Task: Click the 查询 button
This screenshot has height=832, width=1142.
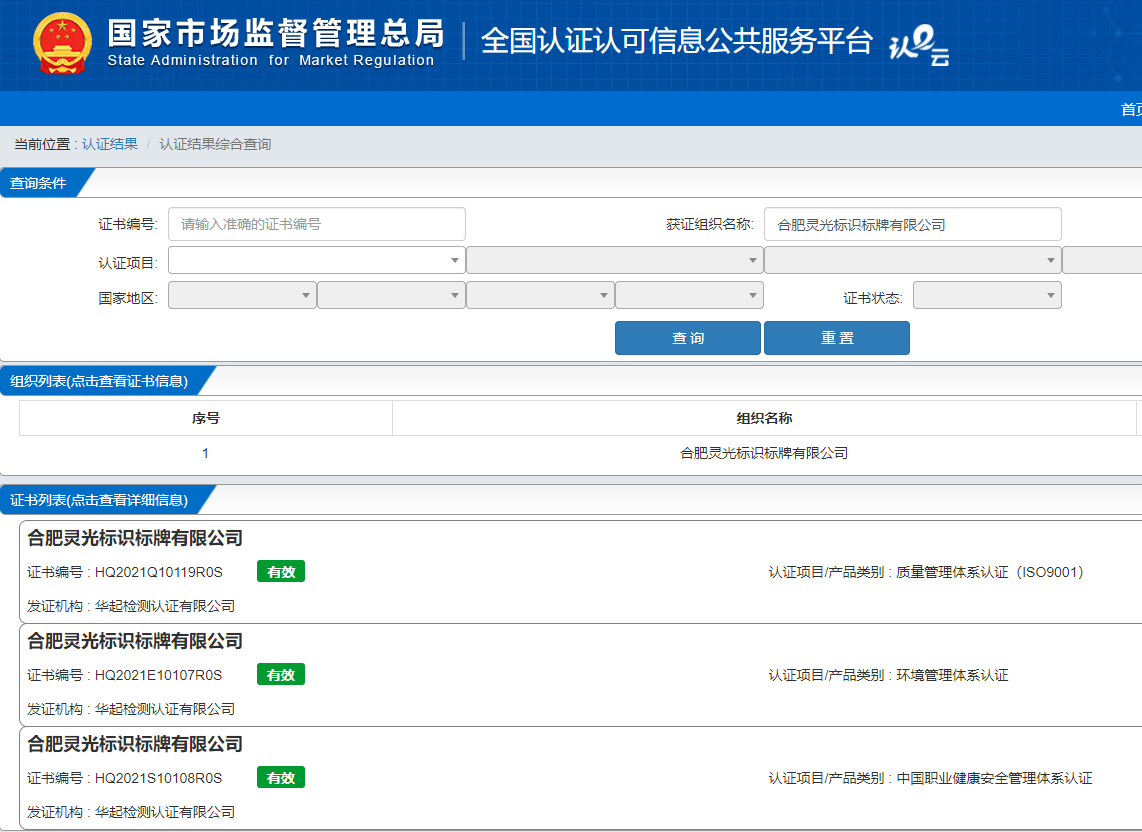Action: (x=688, y=338)
